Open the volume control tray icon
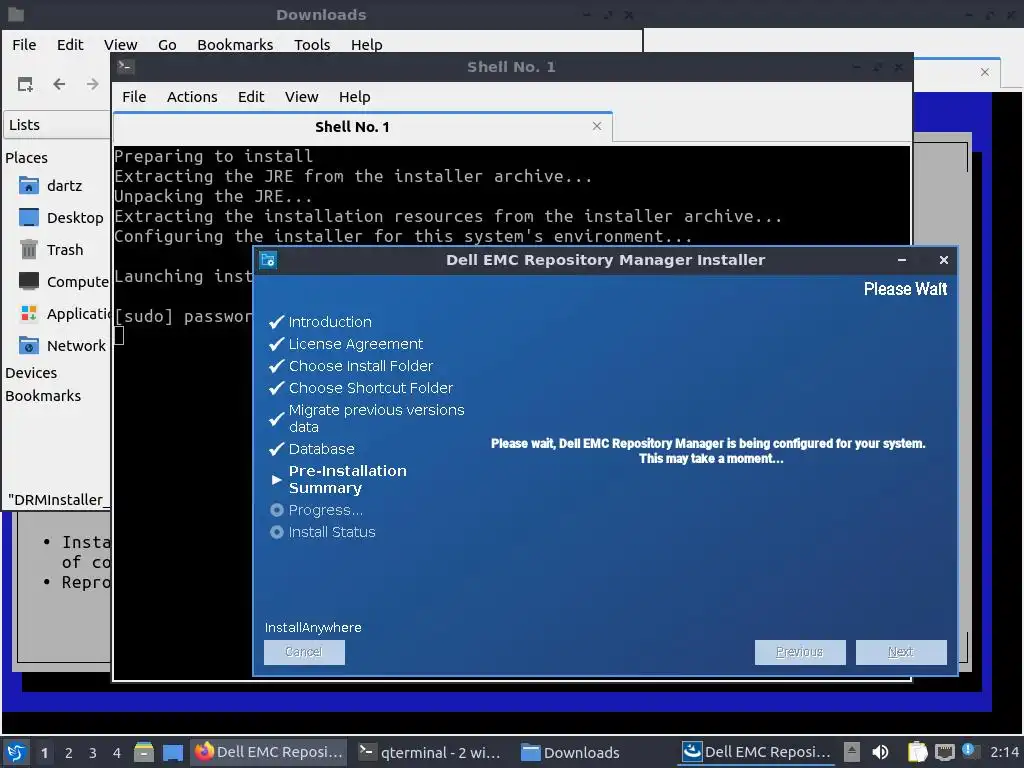Image resolution: width=1024 pixels, height=768 pixels. pyautogui.click(x=880, y=752)
